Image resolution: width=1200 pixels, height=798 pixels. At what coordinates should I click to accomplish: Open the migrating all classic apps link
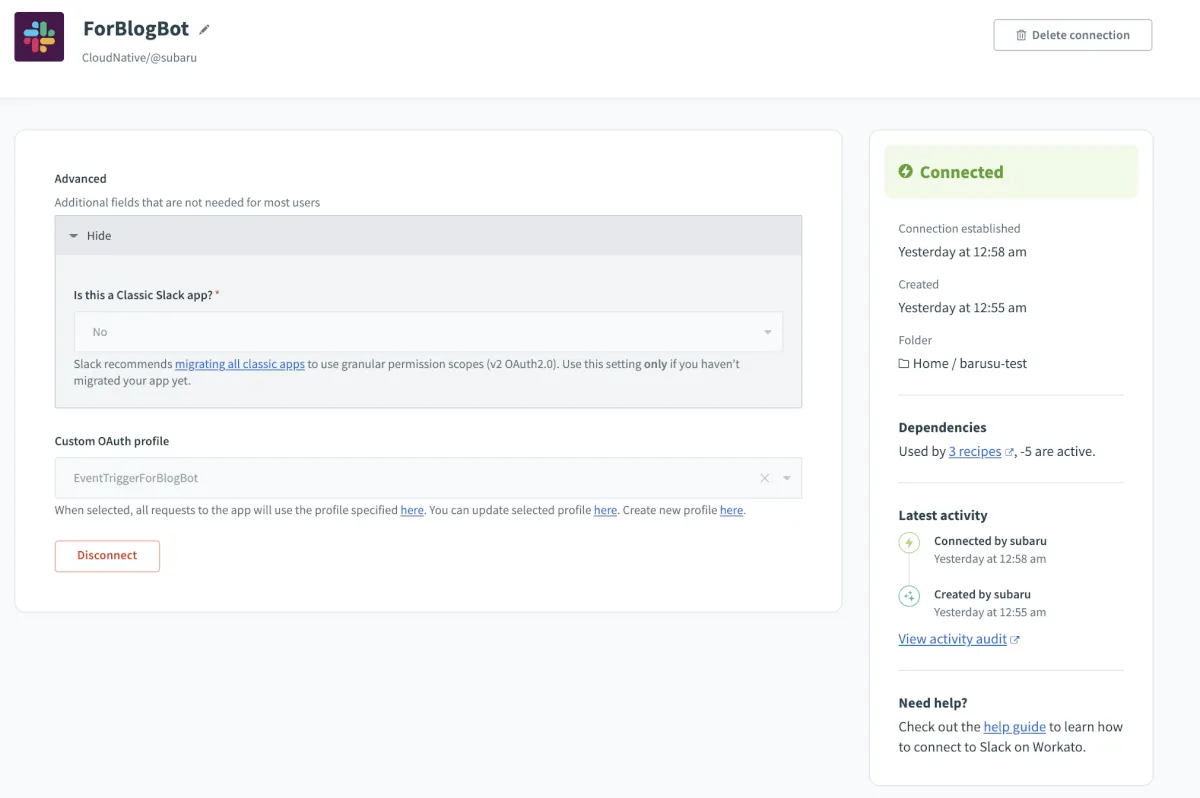tap(240, 364)
